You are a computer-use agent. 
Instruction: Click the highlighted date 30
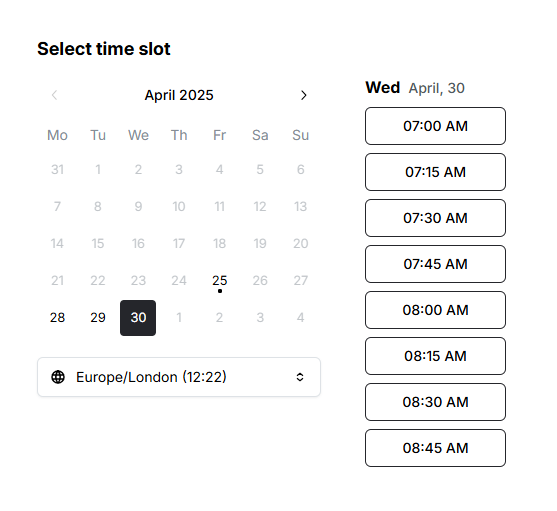click(138, 318)
